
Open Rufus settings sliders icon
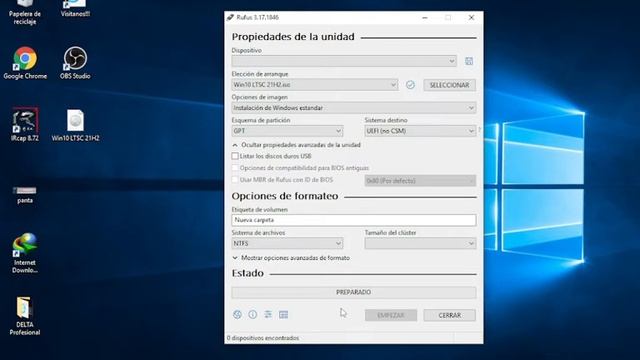268,314
